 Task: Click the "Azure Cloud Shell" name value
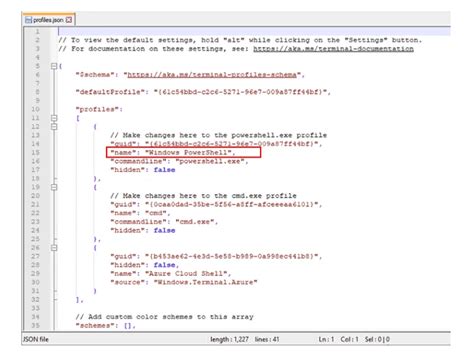click(x=186, y=274)
